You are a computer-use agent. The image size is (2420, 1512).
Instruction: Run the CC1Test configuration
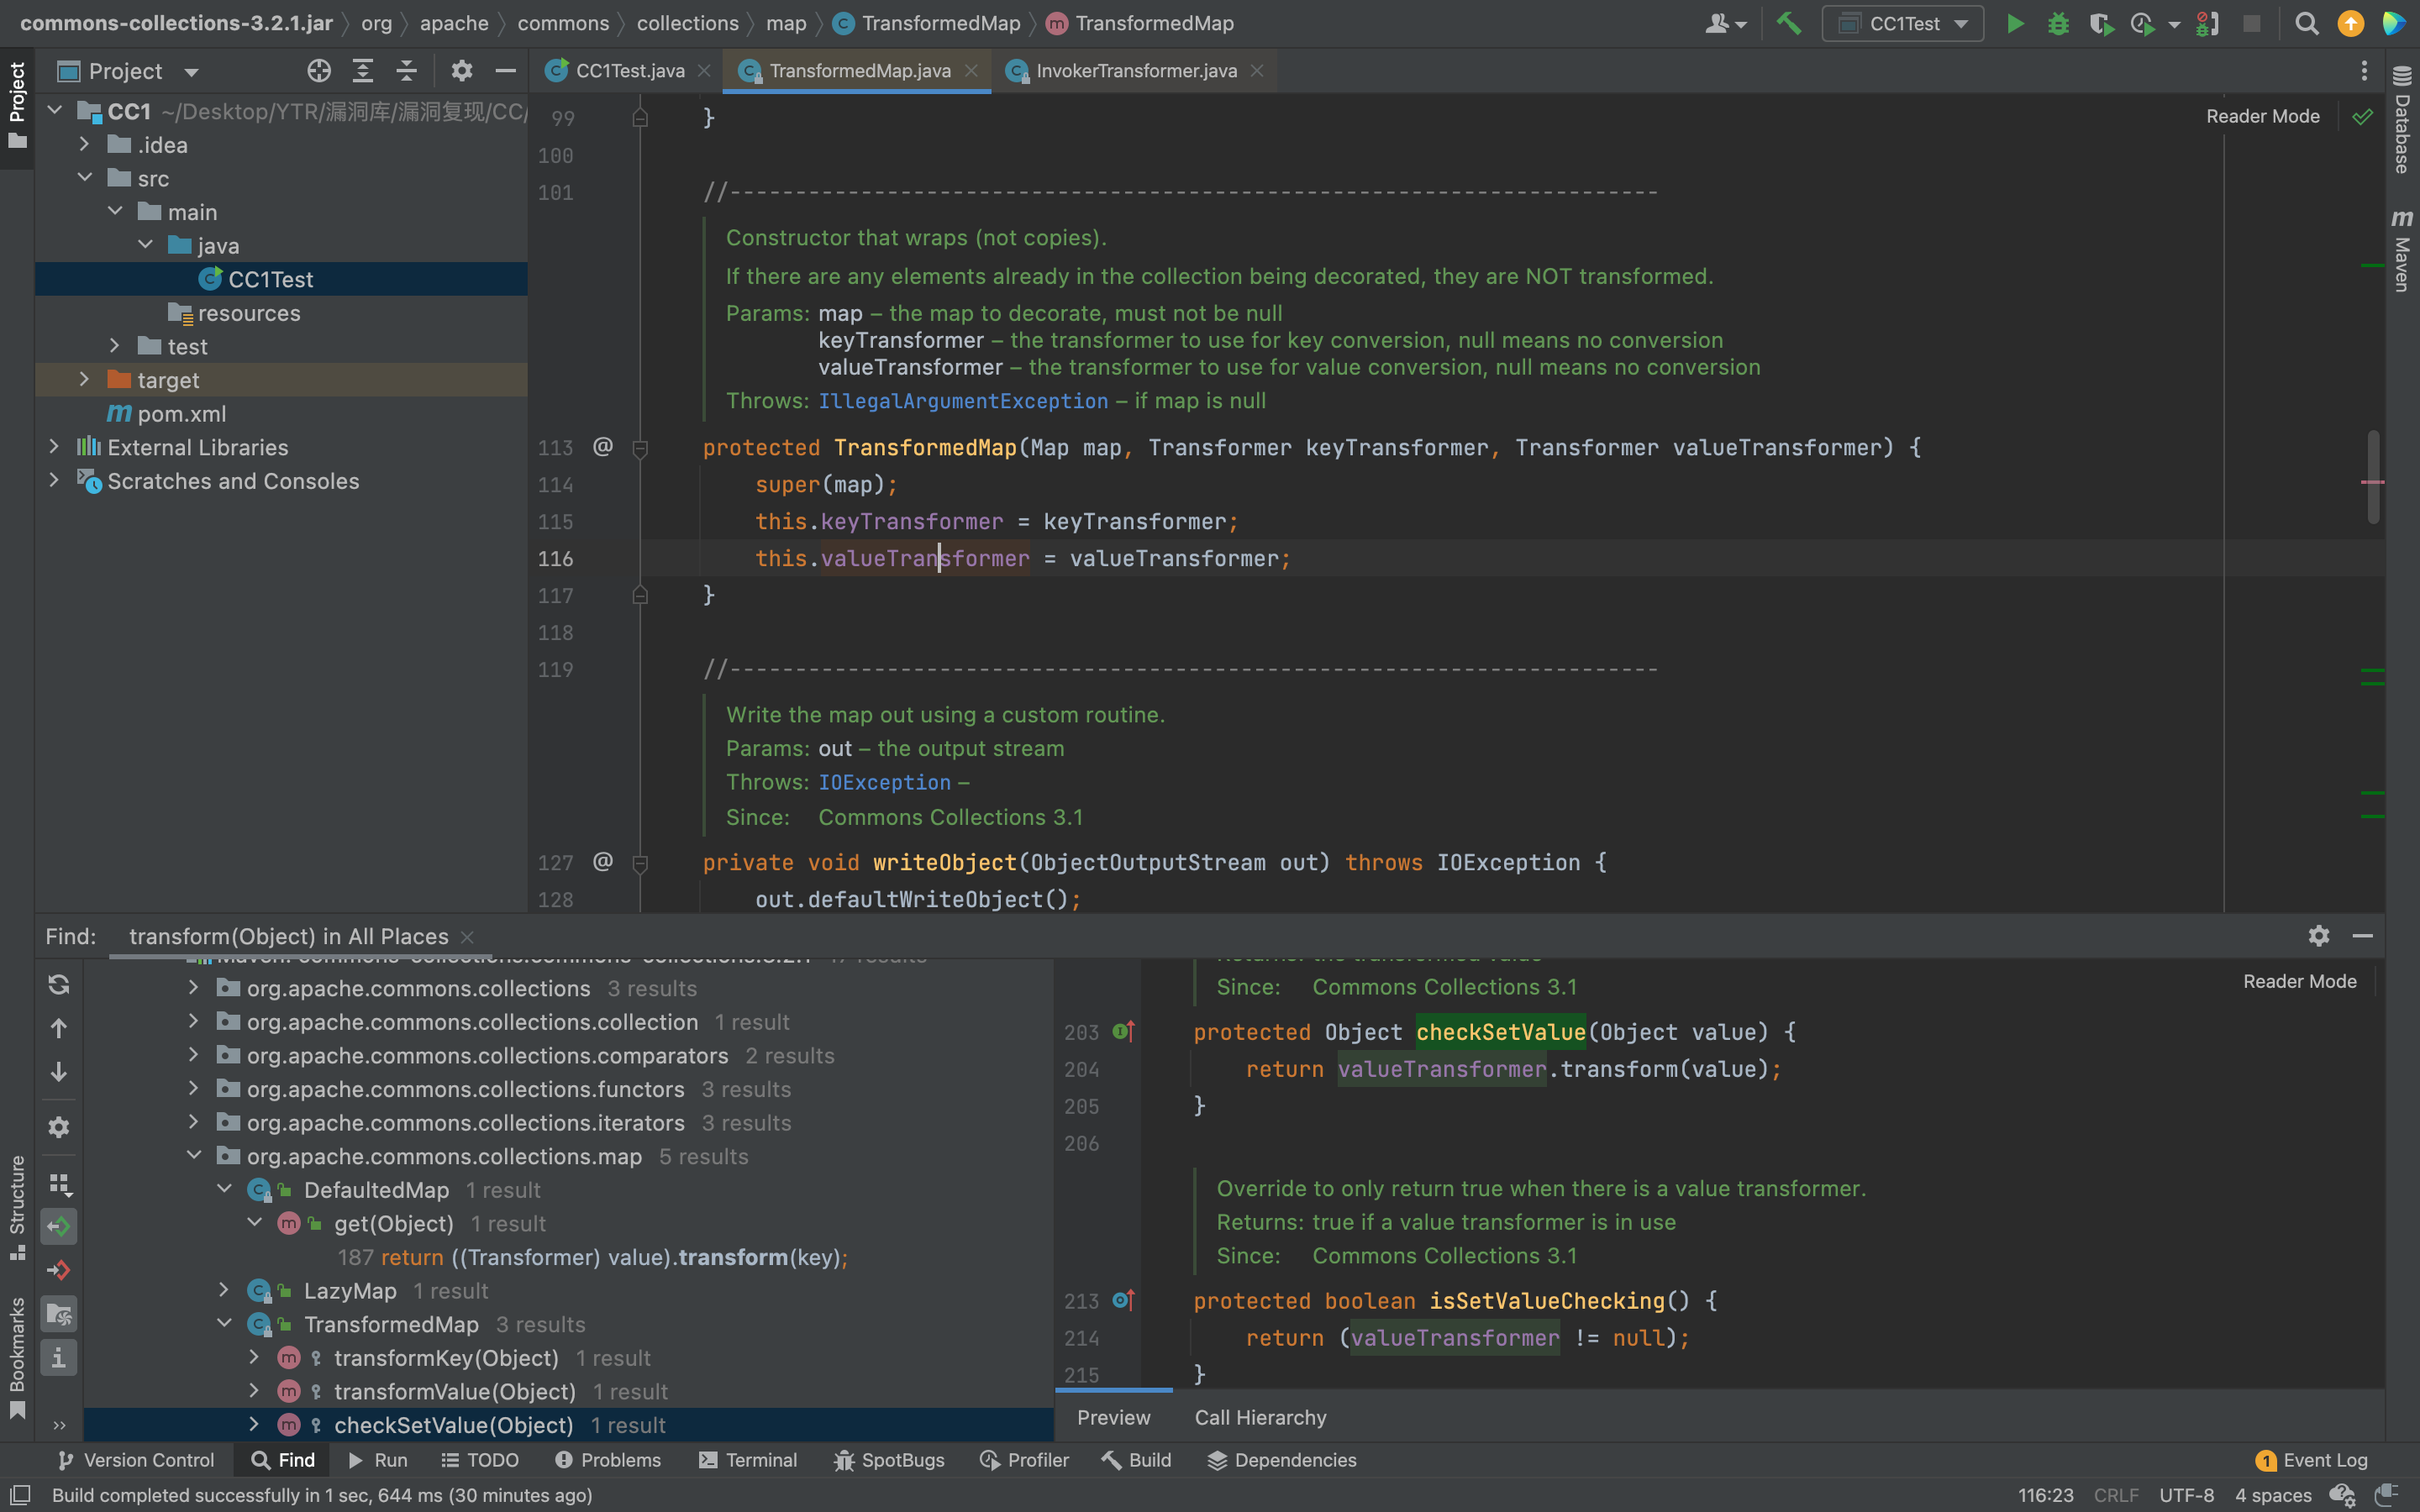tap(2015, 23)
